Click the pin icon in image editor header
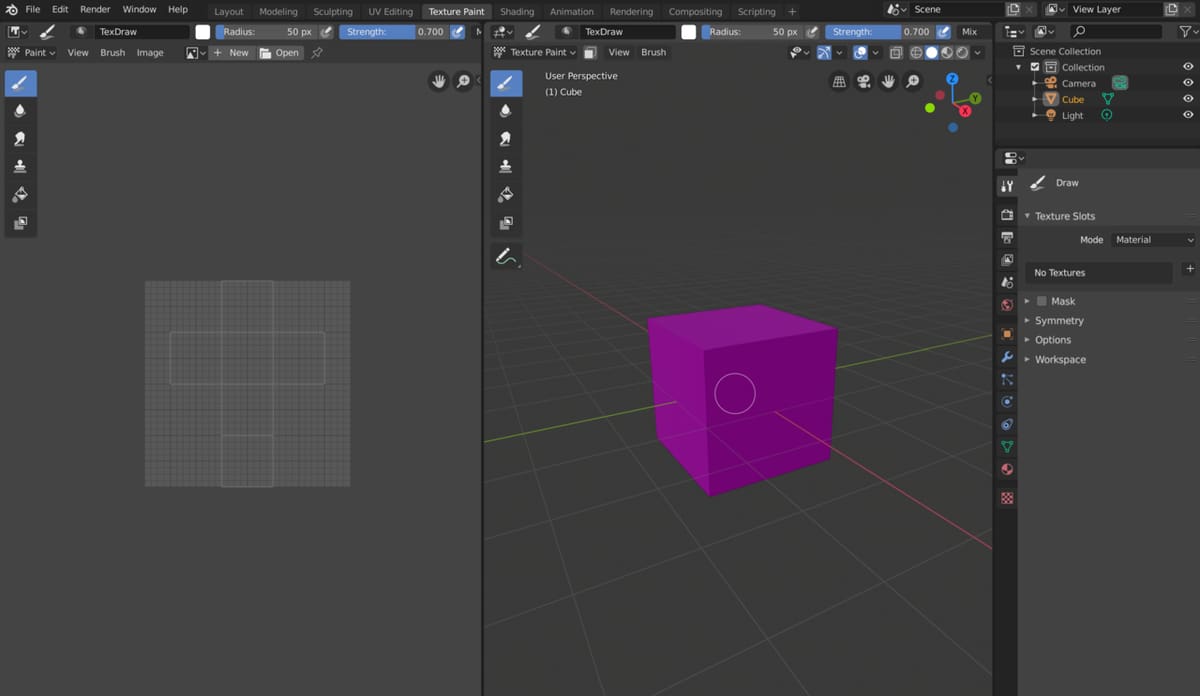Screen dimensions: 1200x696 tap(317, 52)
